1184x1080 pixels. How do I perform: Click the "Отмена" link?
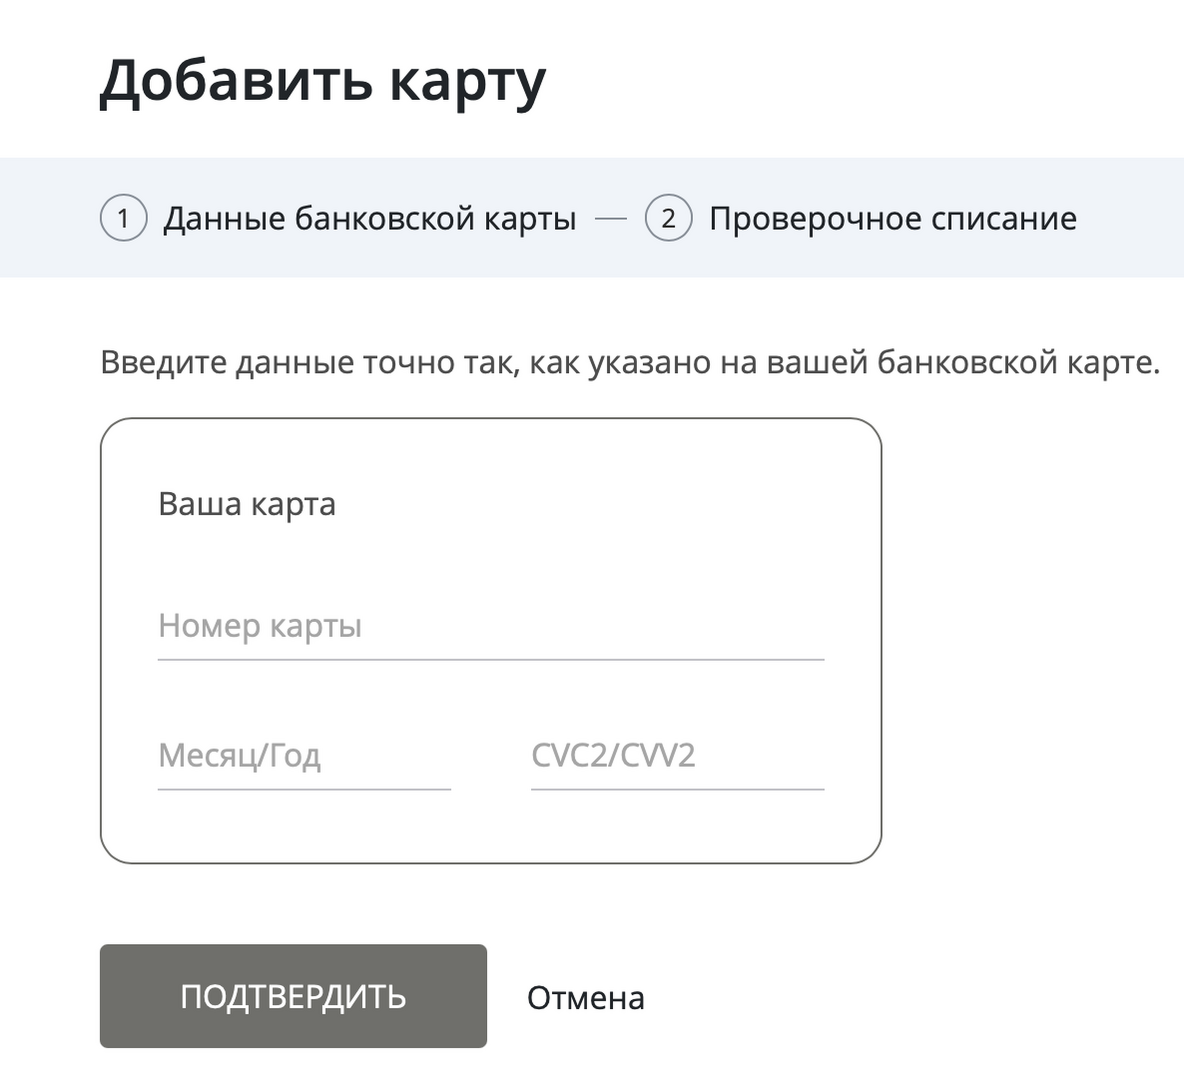point(585,998)
